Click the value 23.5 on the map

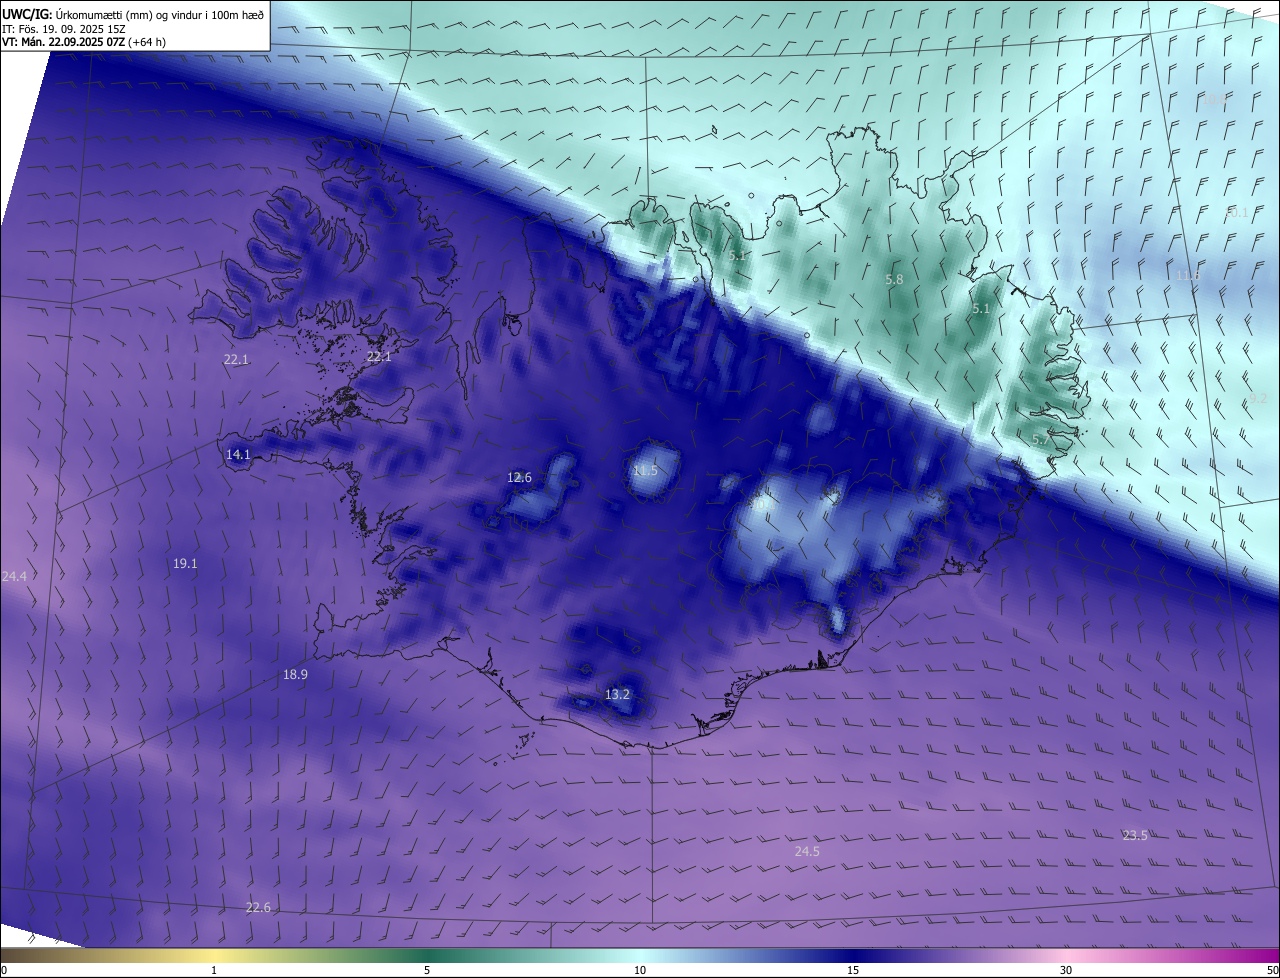1135,835
